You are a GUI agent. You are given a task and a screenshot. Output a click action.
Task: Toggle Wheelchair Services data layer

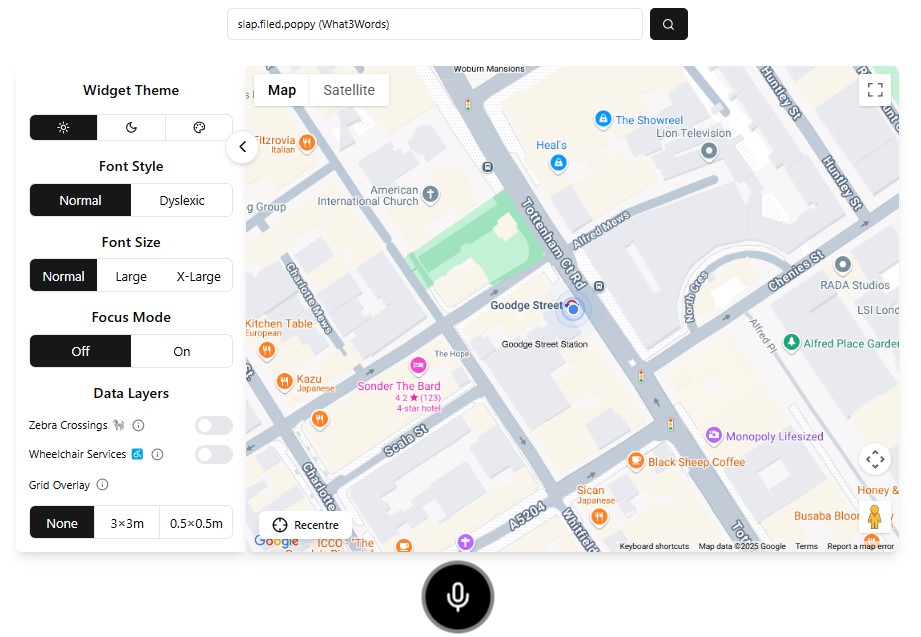click(x=213, y=455)
